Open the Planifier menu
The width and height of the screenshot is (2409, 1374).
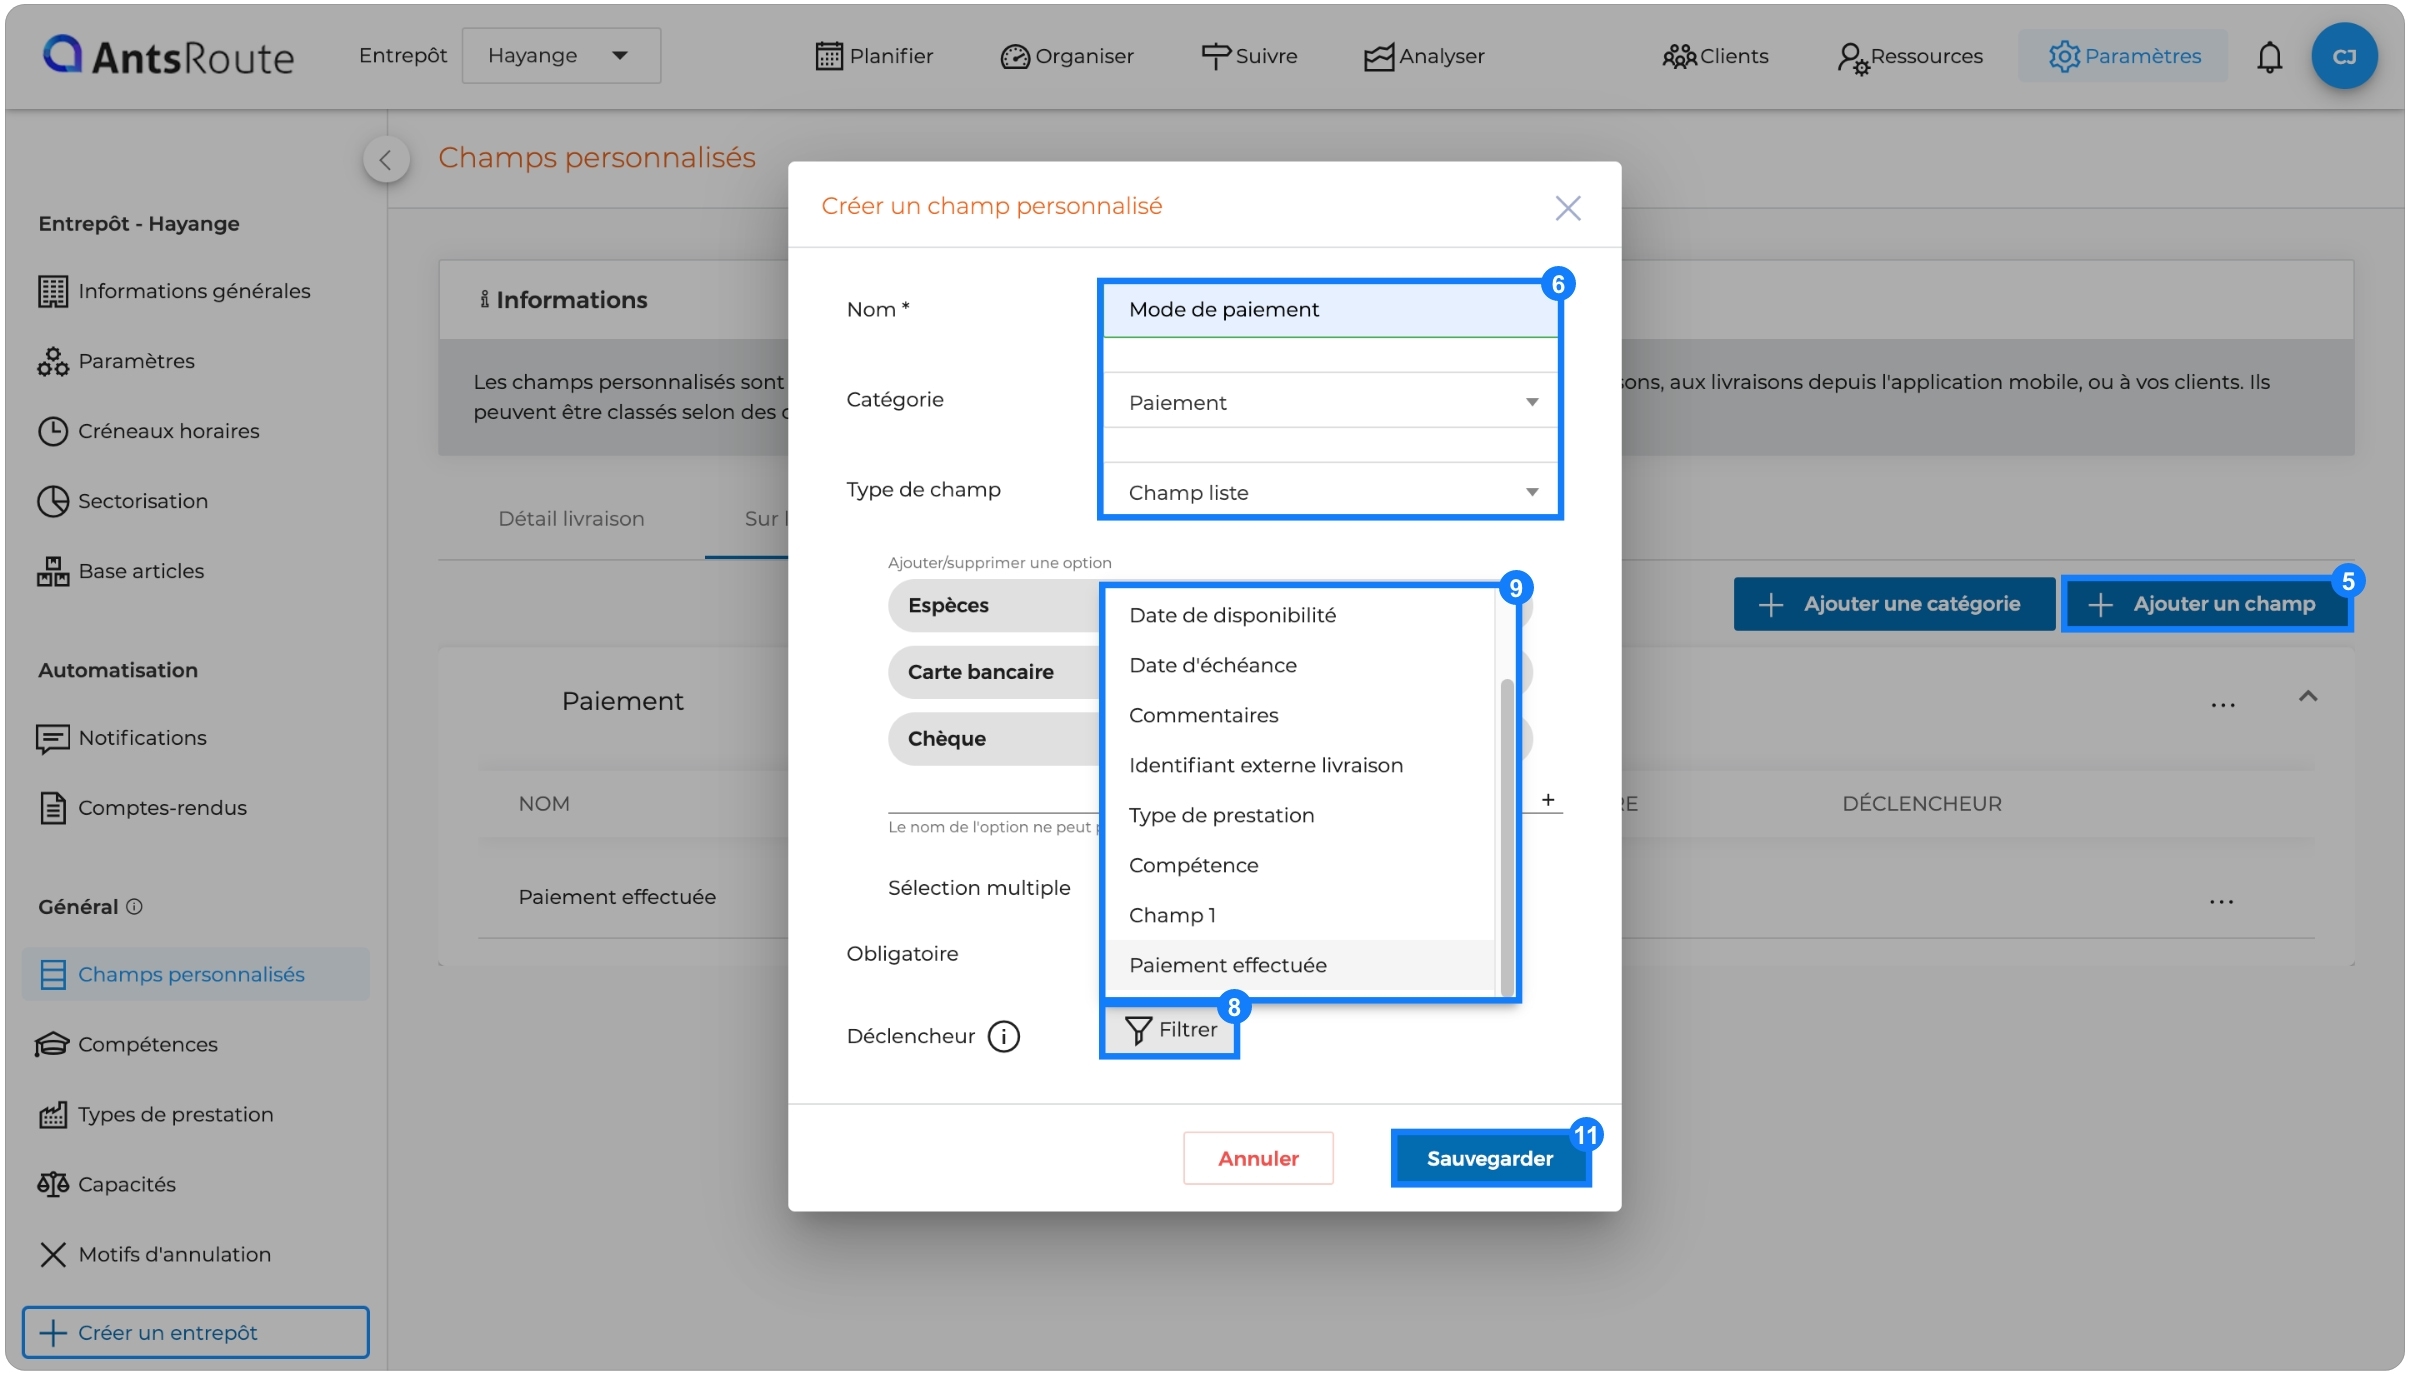coord(874,56)
